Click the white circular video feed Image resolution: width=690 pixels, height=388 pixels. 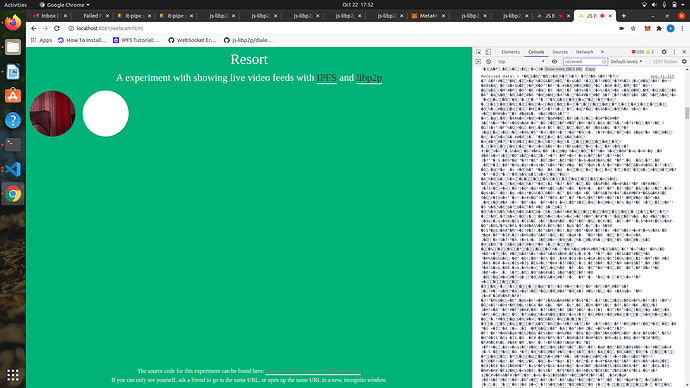click(106, 113)
